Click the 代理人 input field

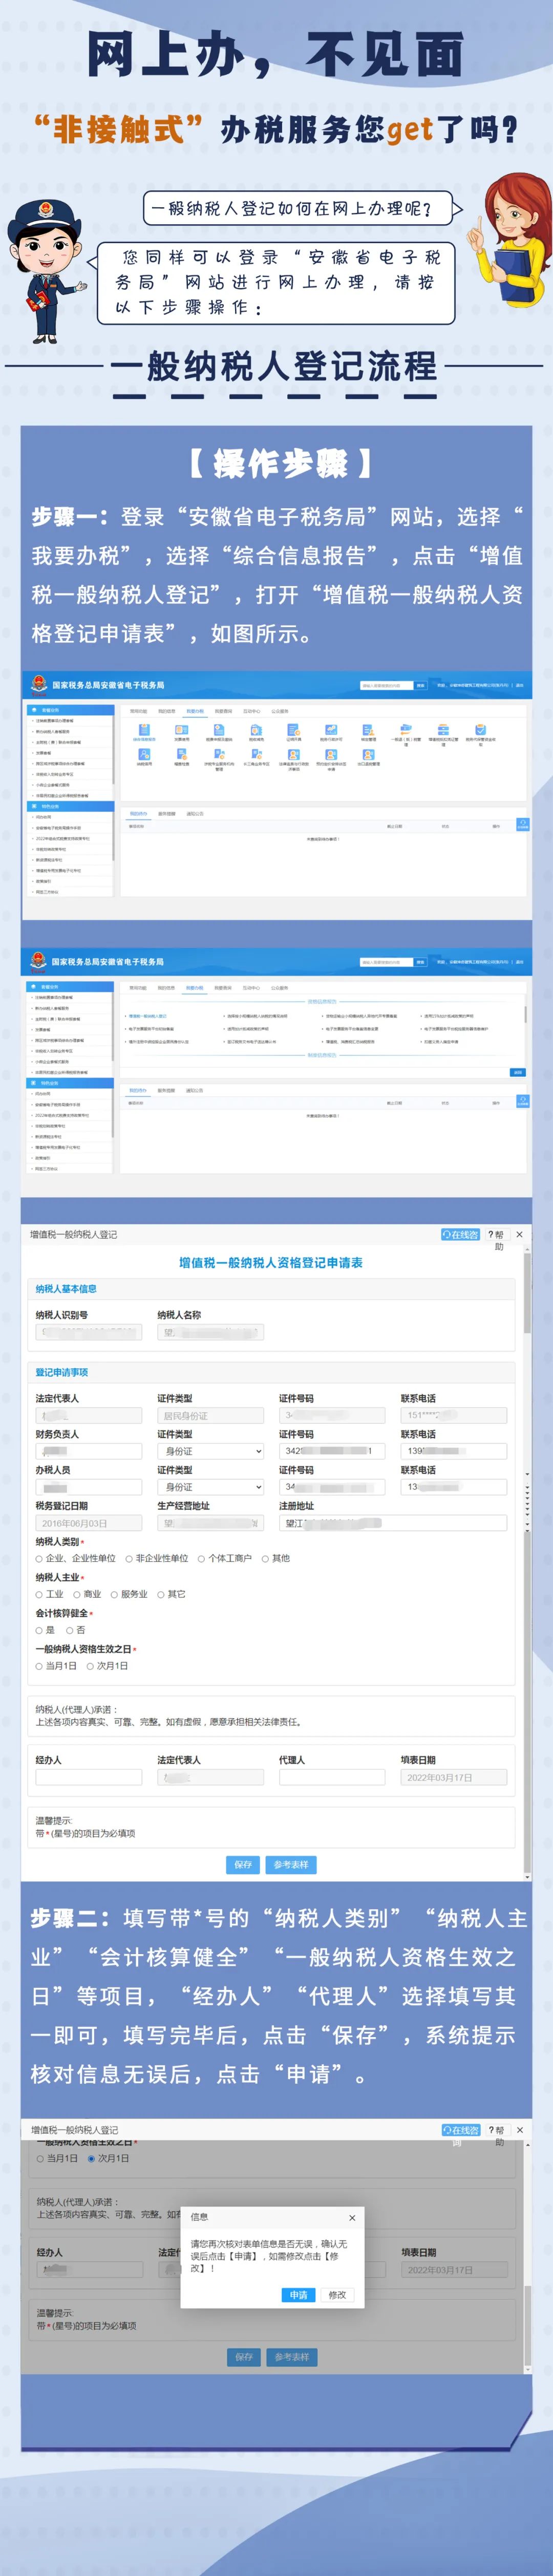(x=332, y=1777)
